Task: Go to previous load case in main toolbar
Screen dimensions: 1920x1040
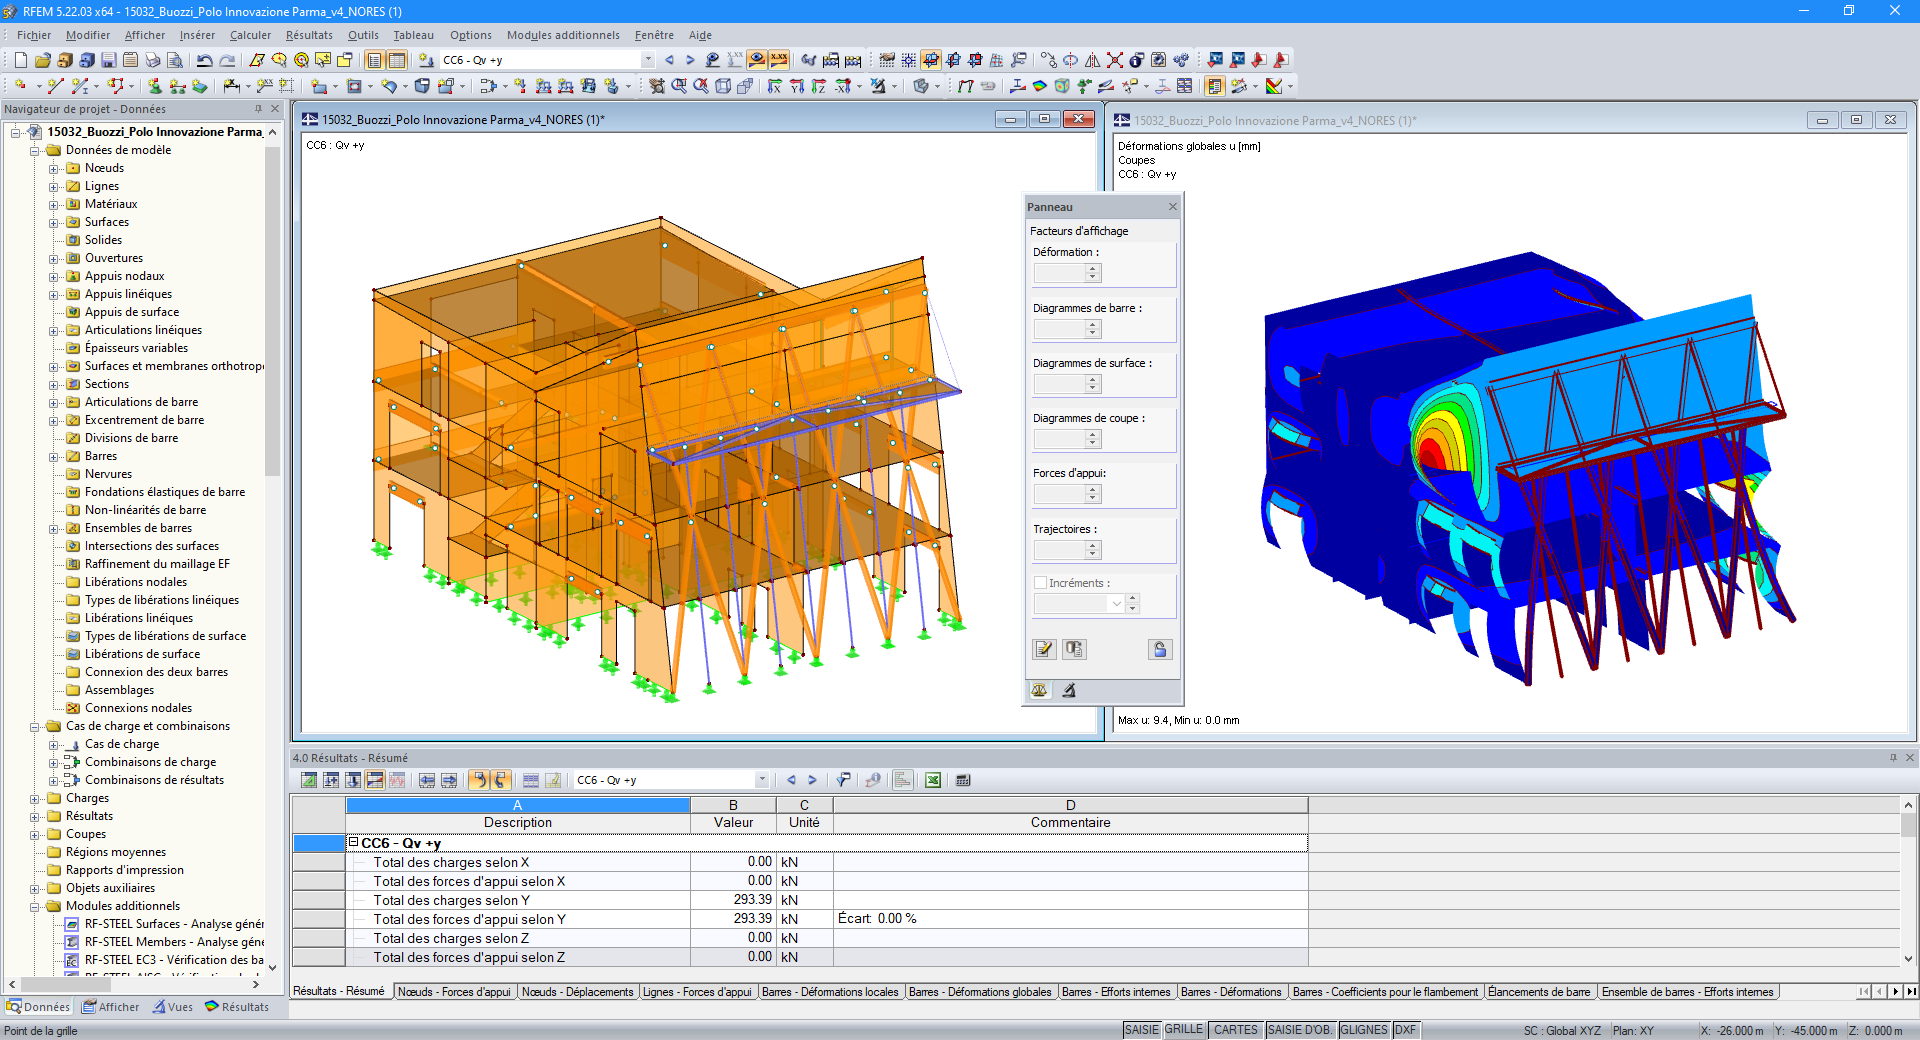Action: point(669,60)
